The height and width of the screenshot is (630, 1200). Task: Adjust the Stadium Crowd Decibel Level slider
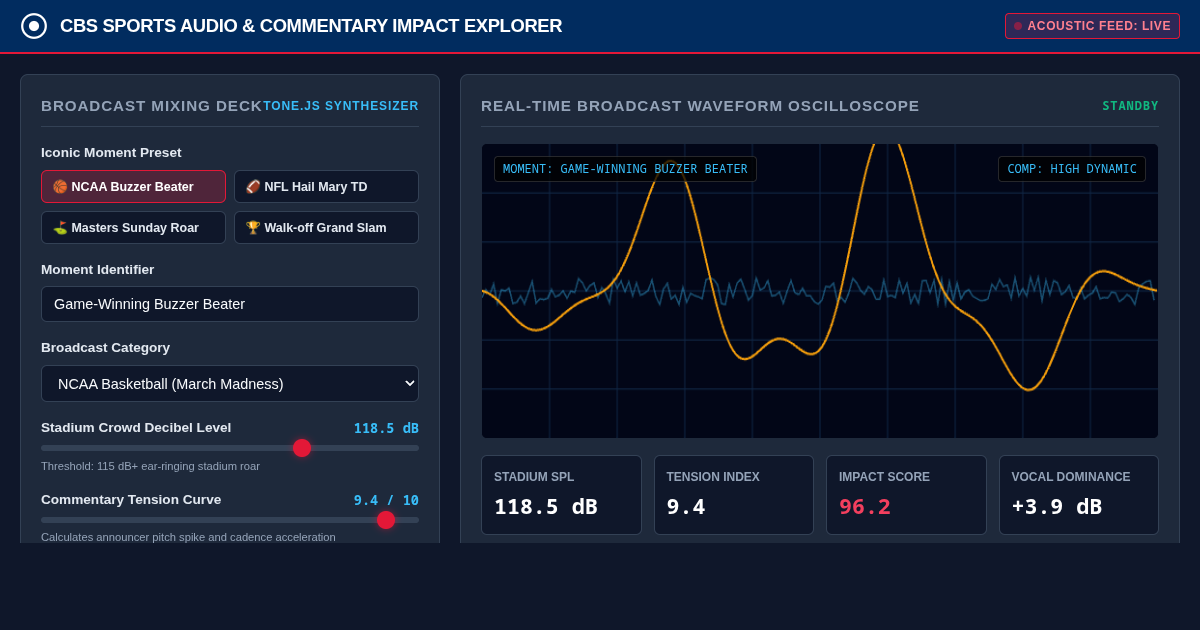[230, 448]
